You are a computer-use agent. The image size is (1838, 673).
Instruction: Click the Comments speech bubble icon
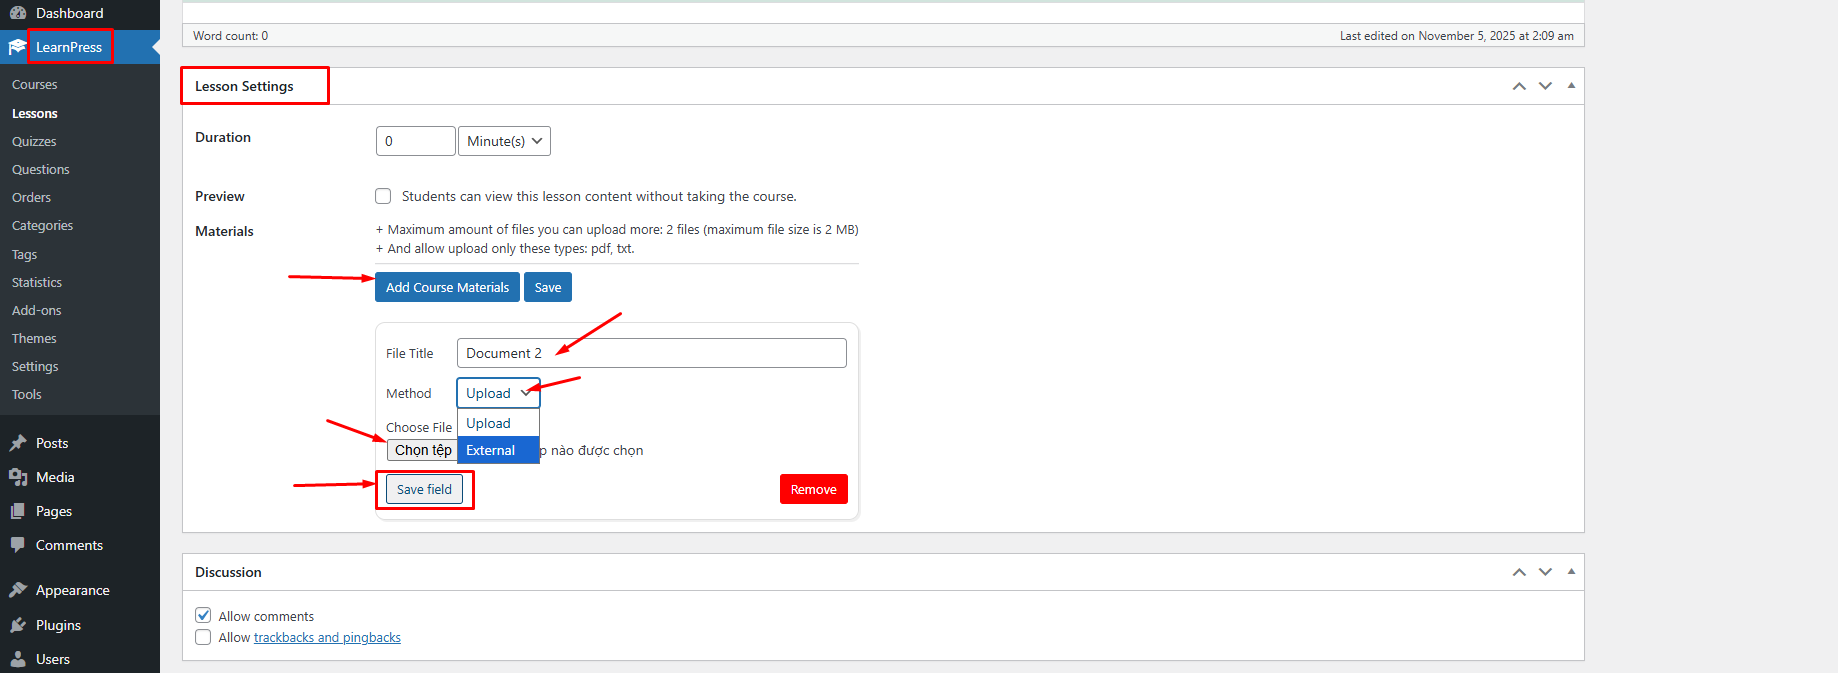point(18,545)
